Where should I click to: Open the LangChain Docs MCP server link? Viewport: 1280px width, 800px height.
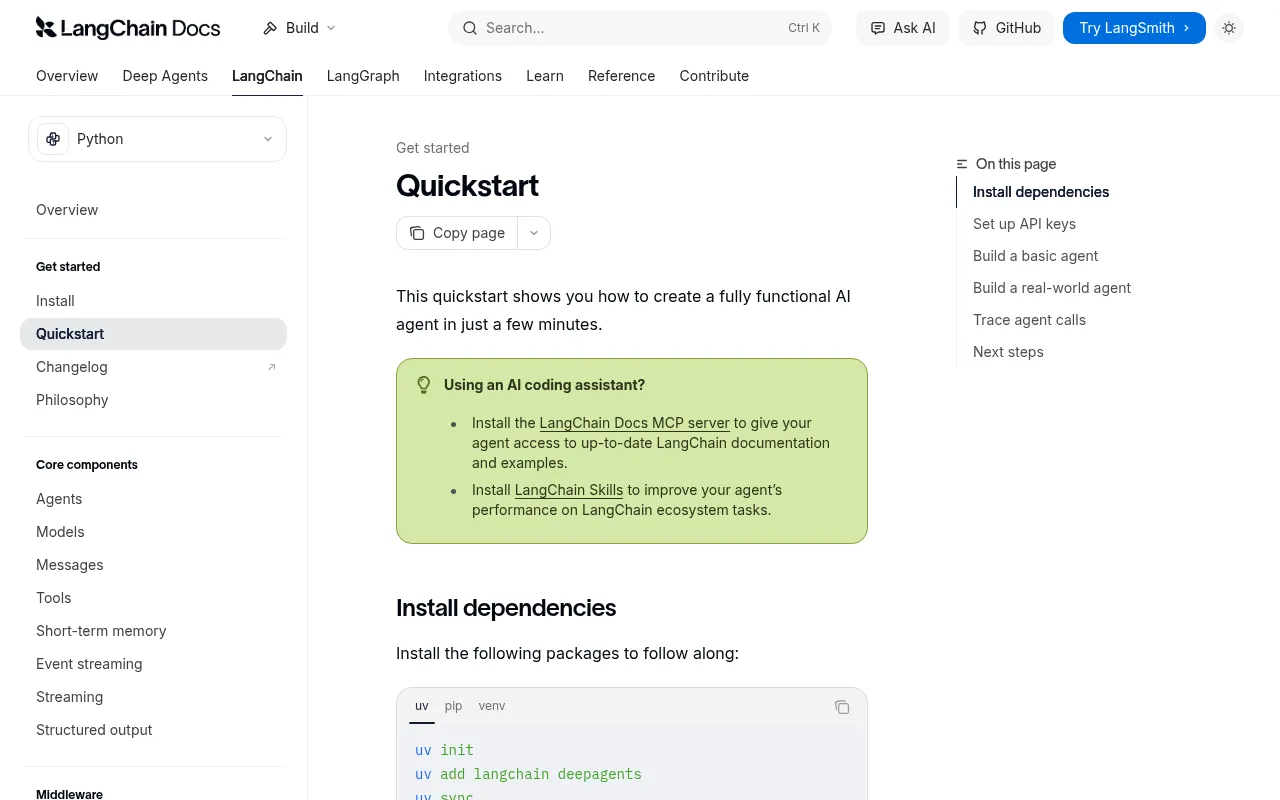[634, 423]
